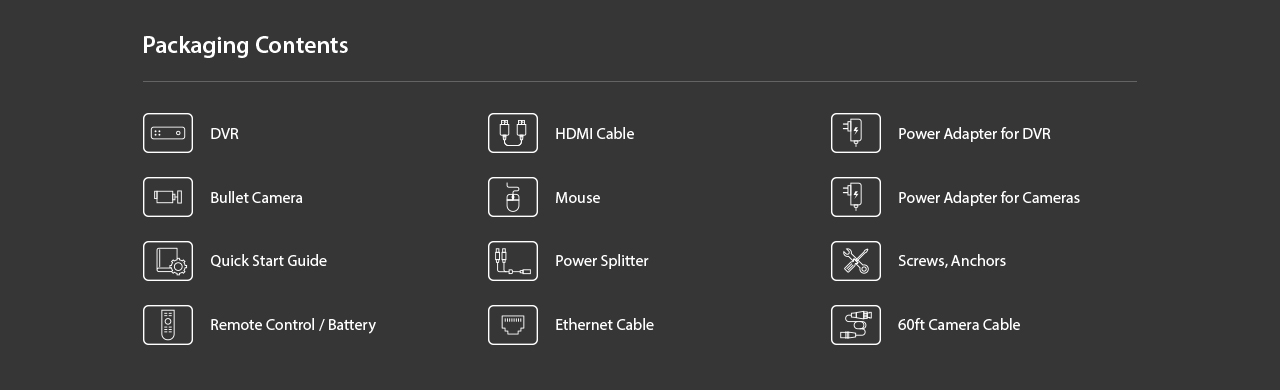Click the Power Splitter icon
The image size is (1280, 390).
coord(513,261)
